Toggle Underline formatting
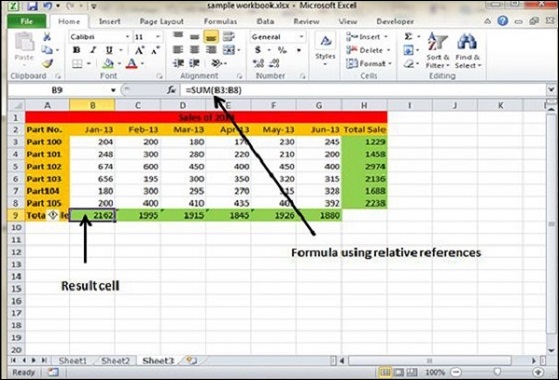This screenshot has height=380, width=559. [109, 50]
